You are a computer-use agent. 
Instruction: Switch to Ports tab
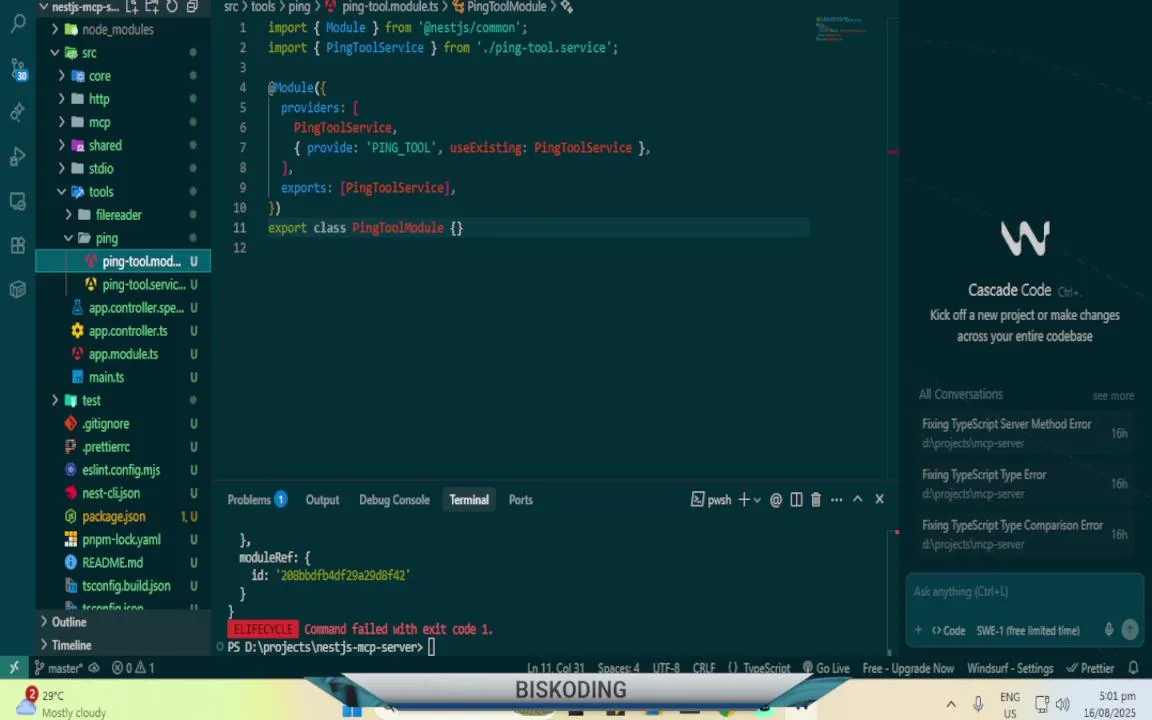(521, 500)
